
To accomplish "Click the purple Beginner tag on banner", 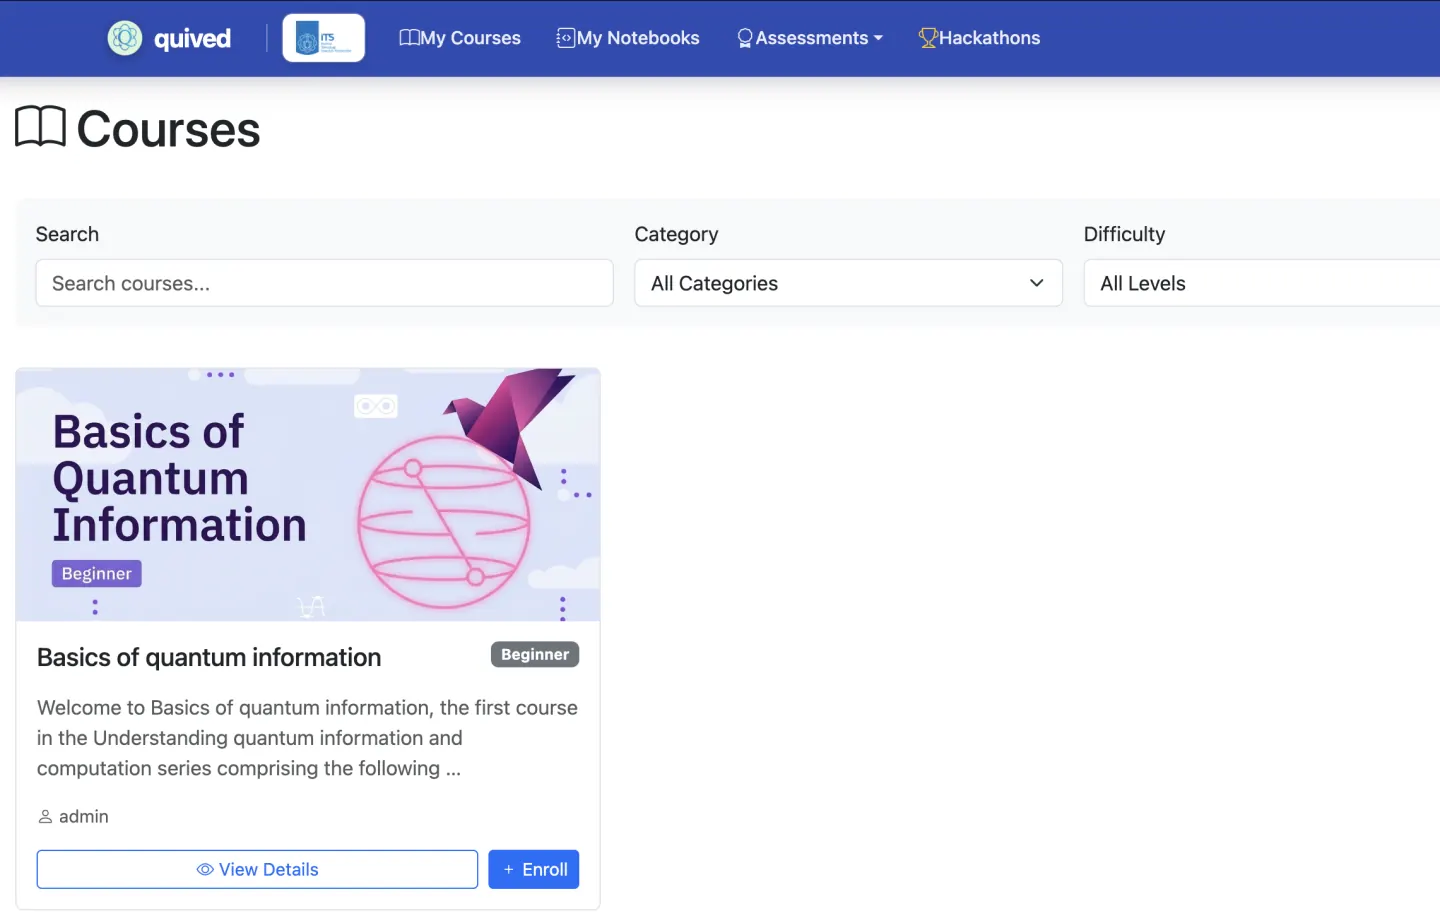I will (97, 574).
